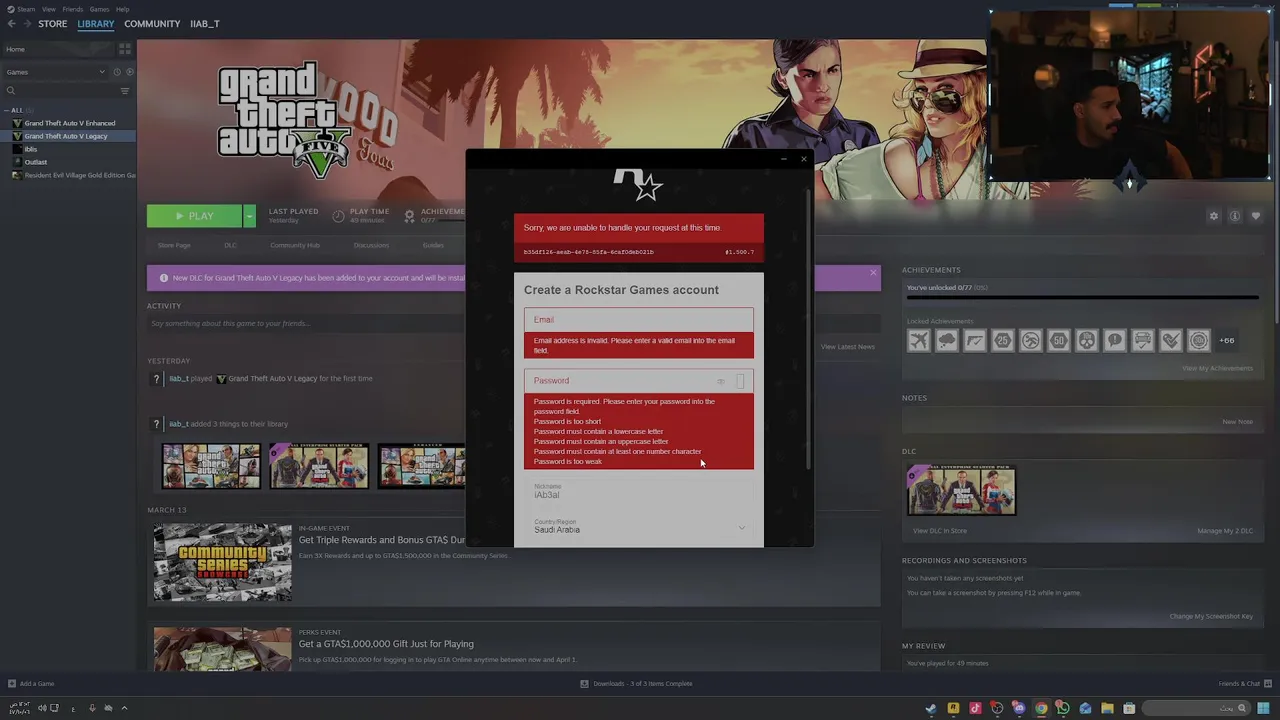Open the Steam menu
1280x720 pixels.
(22, 9)
